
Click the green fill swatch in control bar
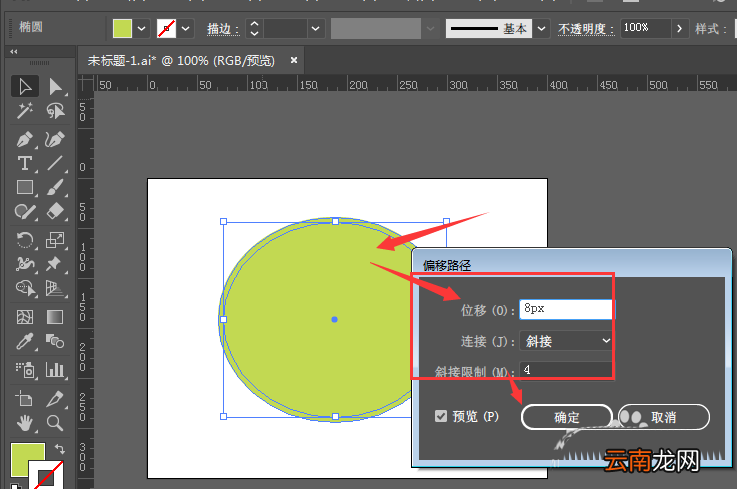[x=122, y=29]
